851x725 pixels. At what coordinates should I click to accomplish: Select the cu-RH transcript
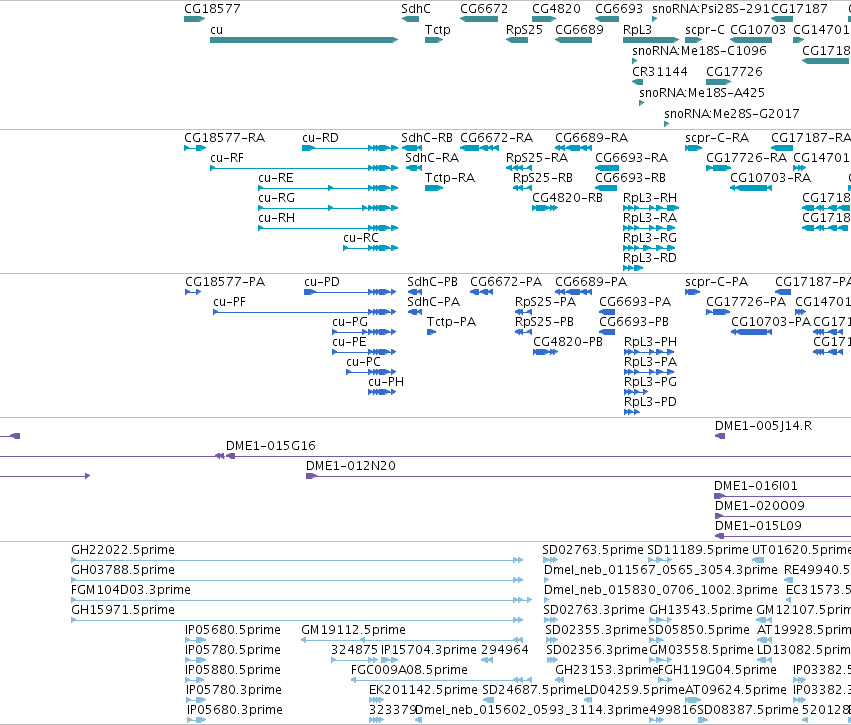(x=328, y=228)
